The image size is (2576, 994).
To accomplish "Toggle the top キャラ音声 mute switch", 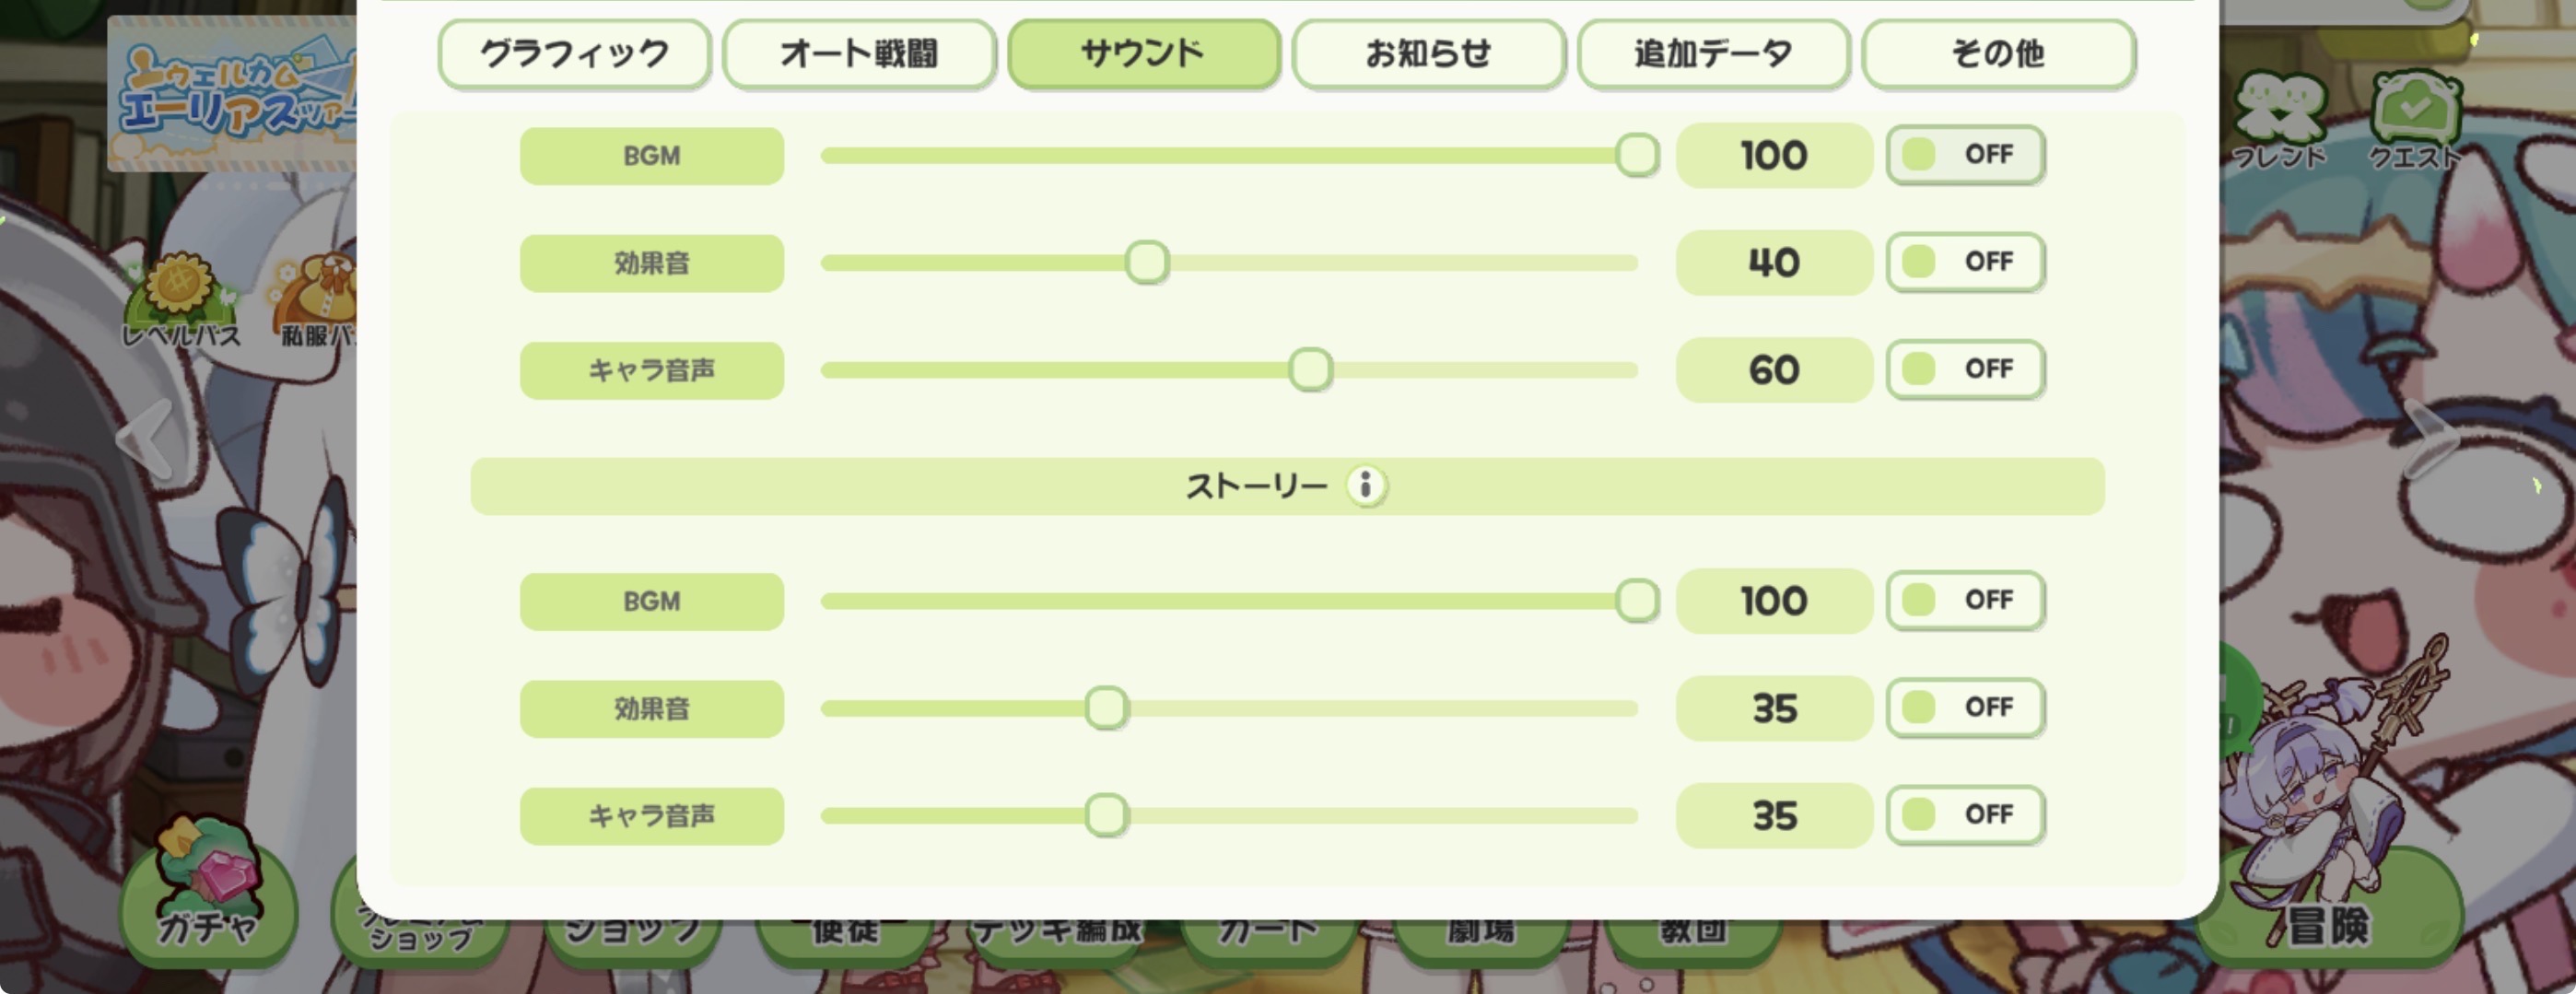I will (1964, 369).
